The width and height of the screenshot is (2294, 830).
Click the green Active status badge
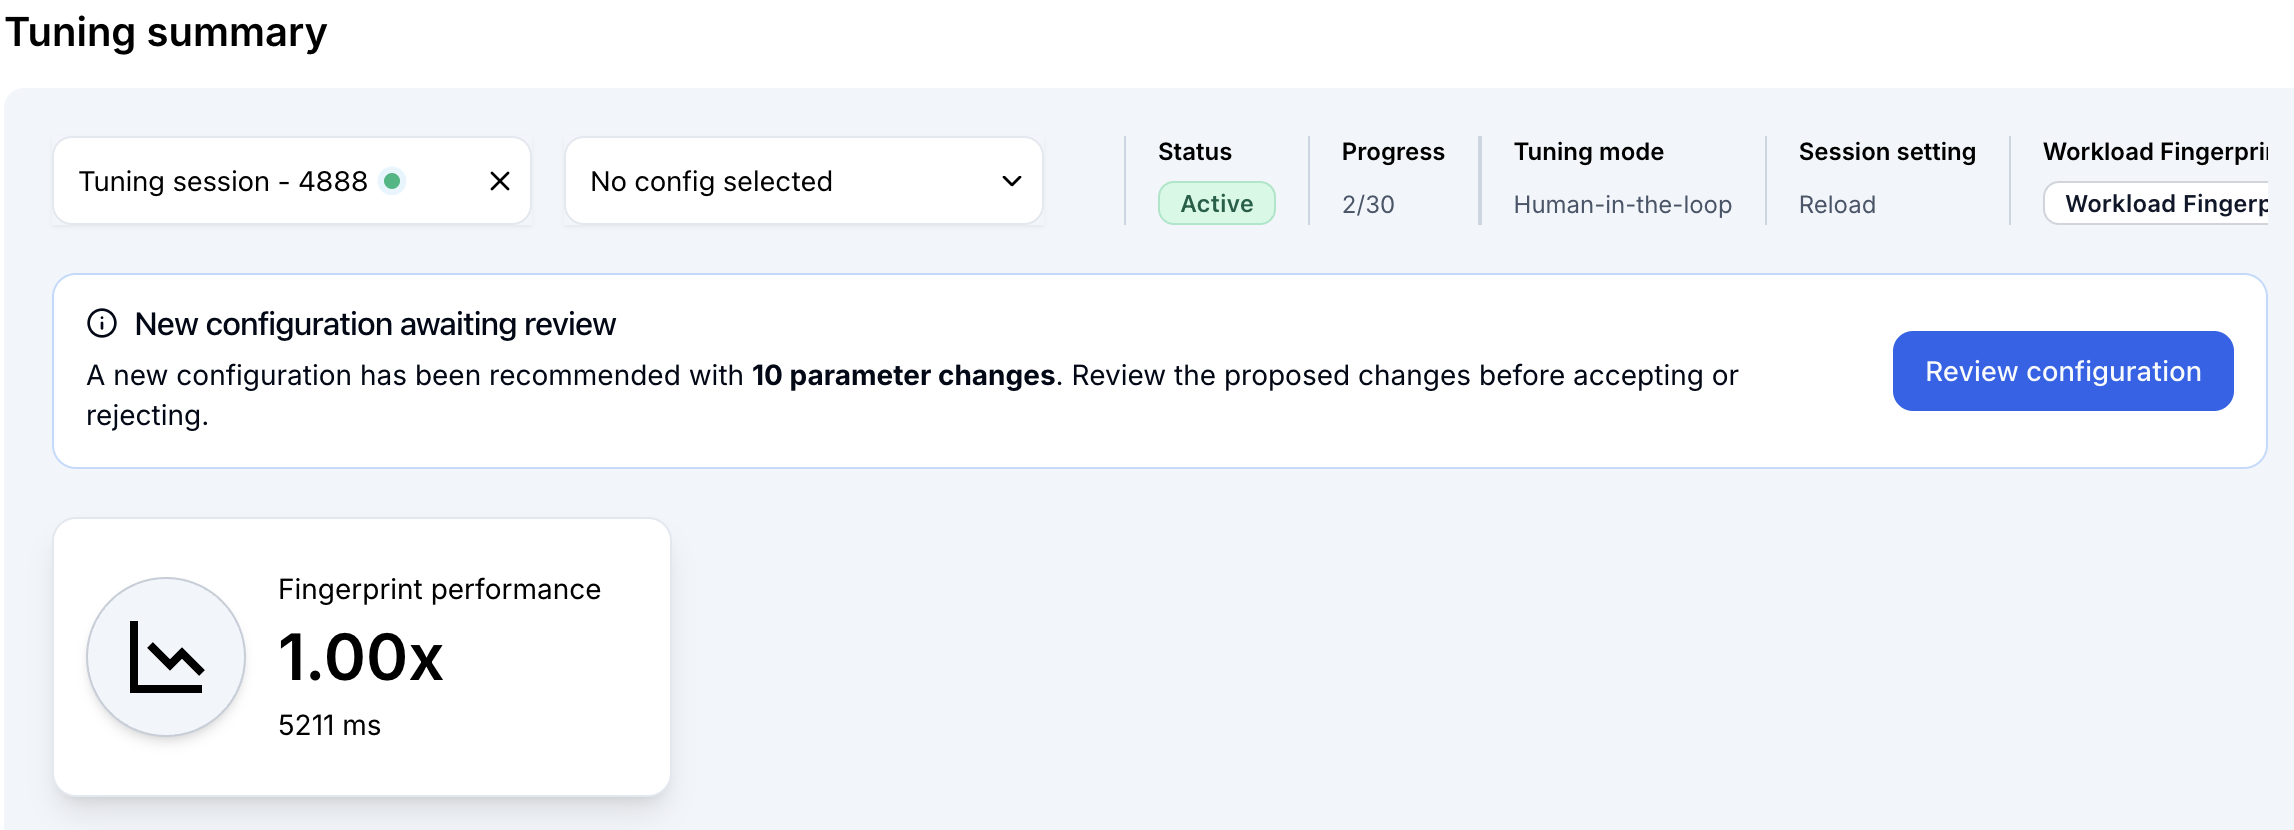1216,204
